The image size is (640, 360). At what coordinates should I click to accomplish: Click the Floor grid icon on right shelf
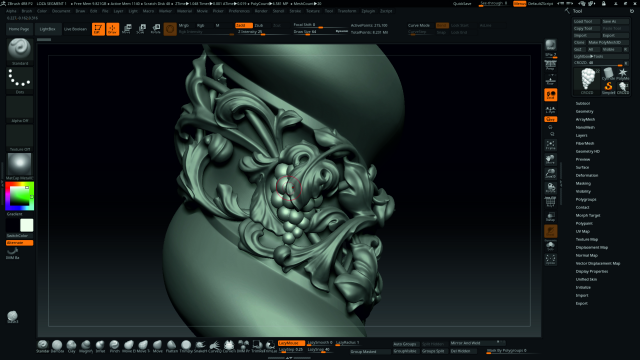(x=551, y=79)
